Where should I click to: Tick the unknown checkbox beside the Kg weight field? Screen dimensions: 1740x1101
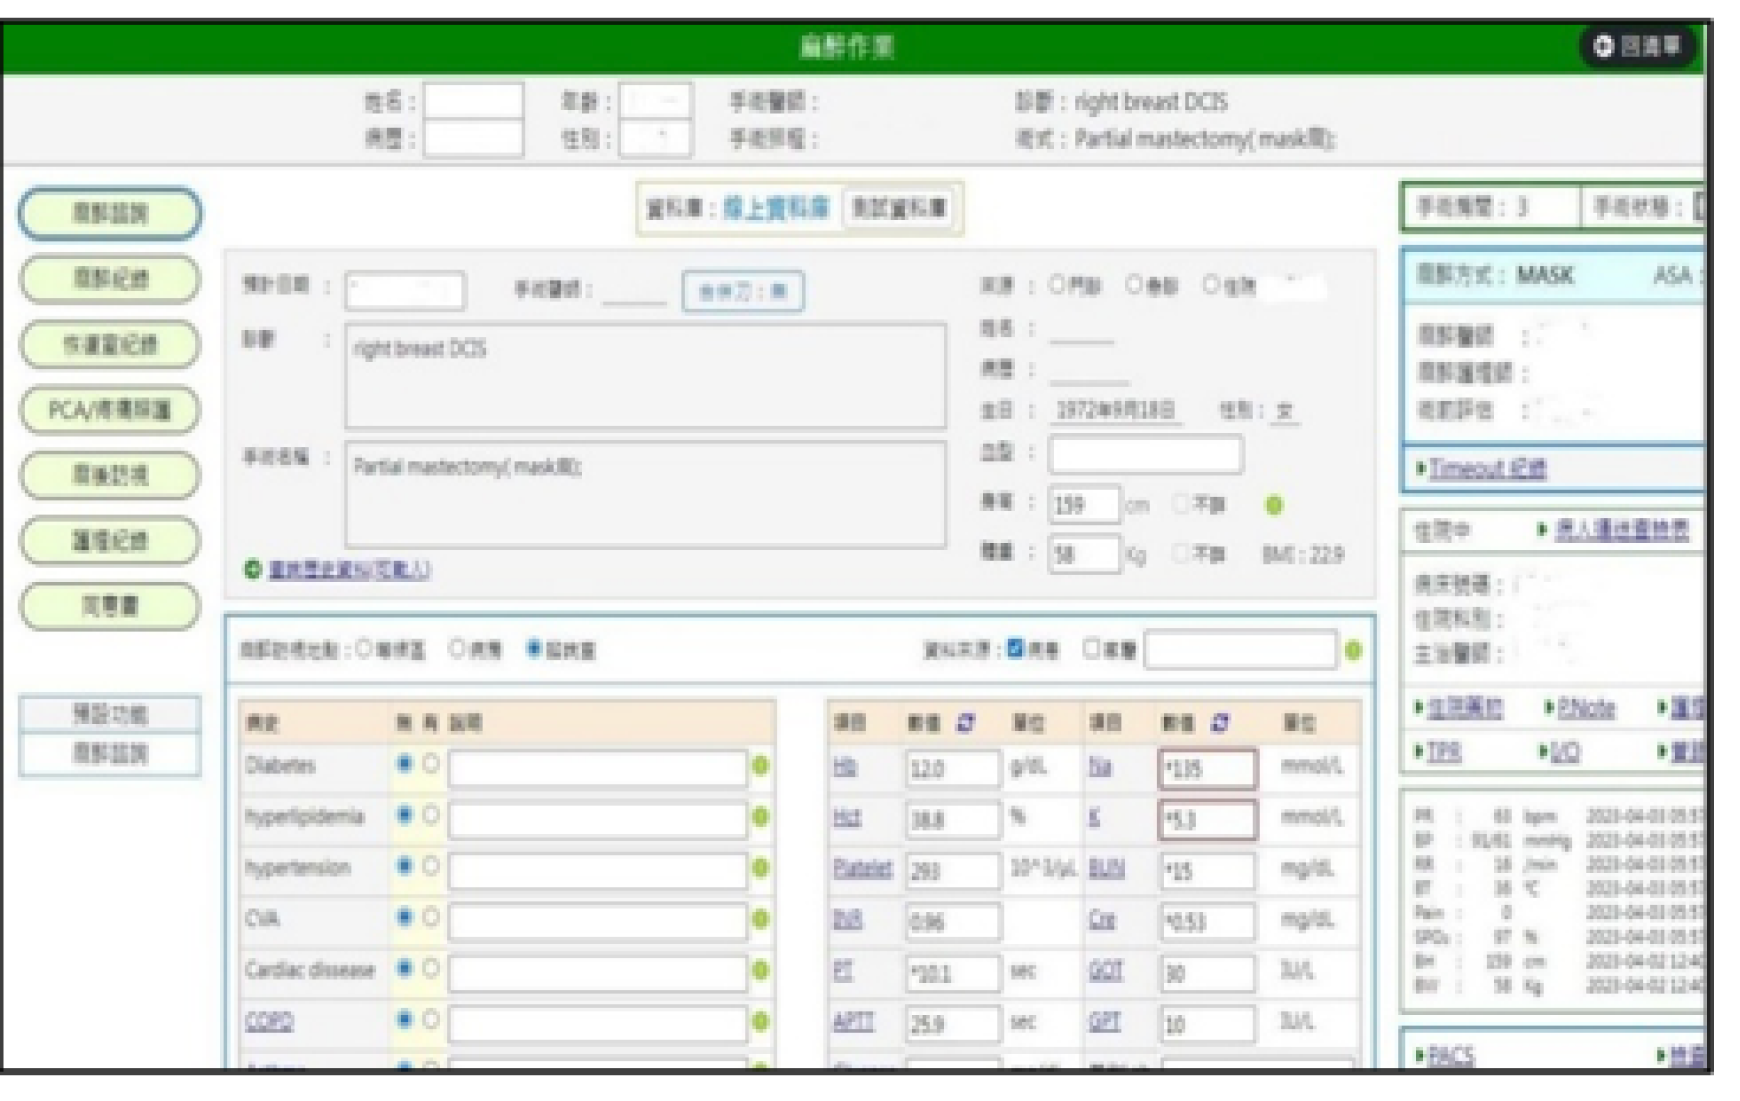1181,553
